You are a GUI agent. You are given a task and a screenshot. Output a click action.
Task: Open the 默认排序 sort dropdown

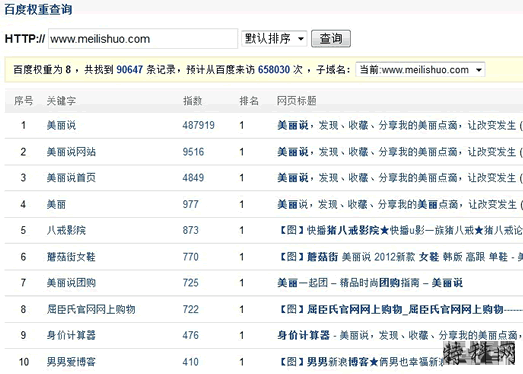274,38
